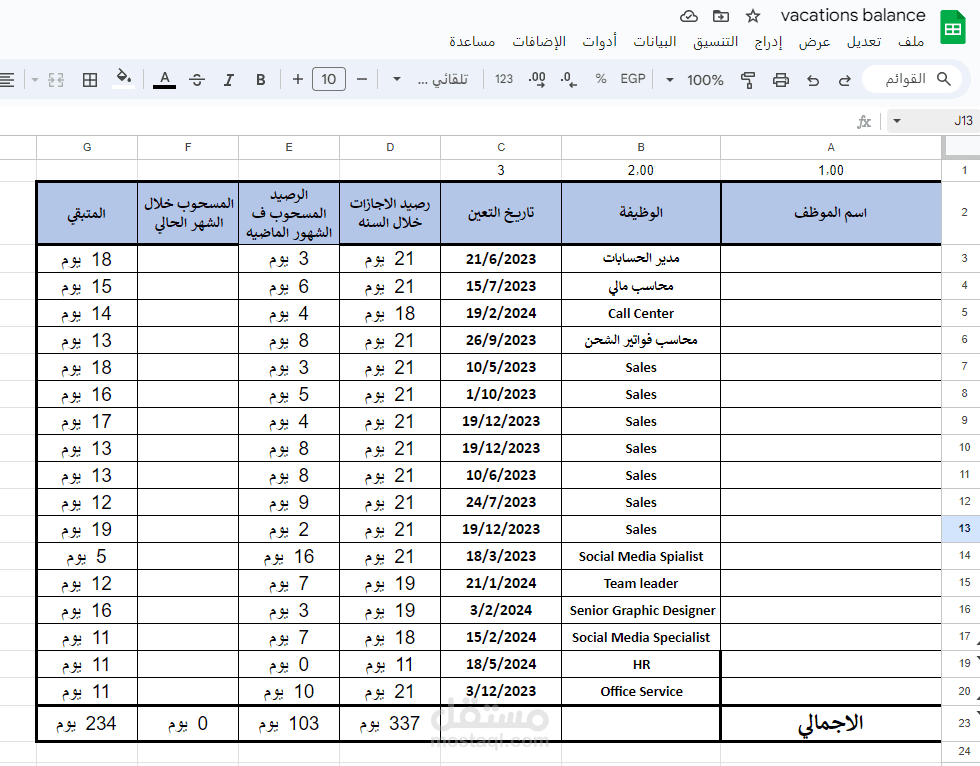Open the 123 number formats menu
The height and width of the screenshot is (766, 980).
pos(504,79)
